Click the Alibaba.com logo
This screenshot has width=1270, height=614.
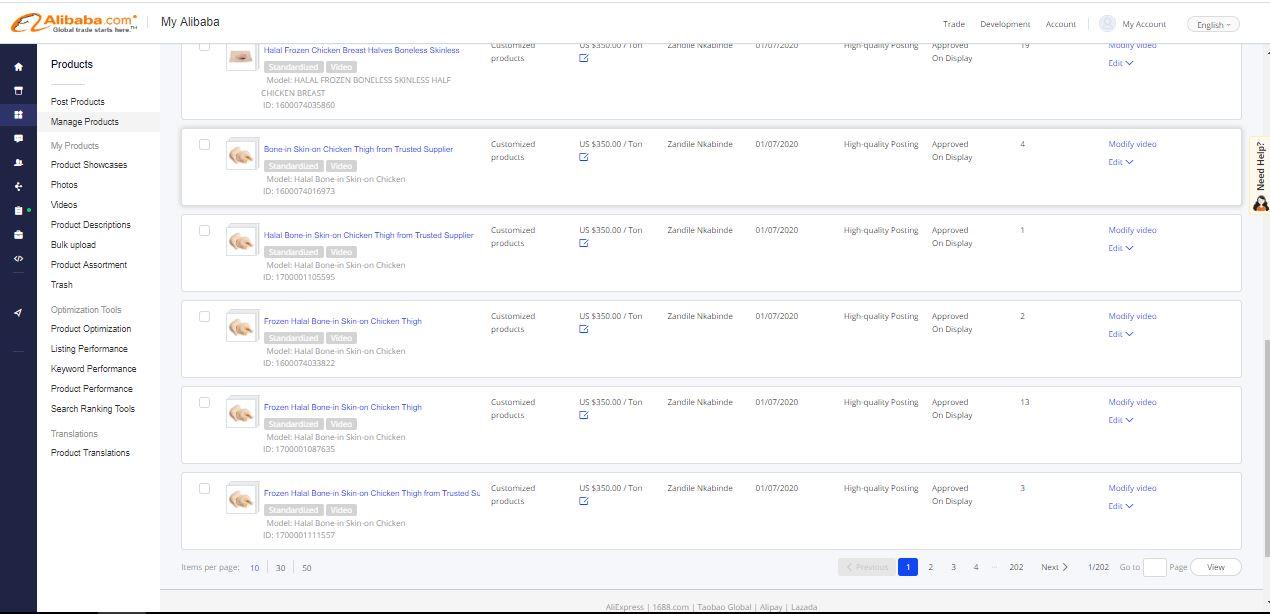click(x=75, y=21)
